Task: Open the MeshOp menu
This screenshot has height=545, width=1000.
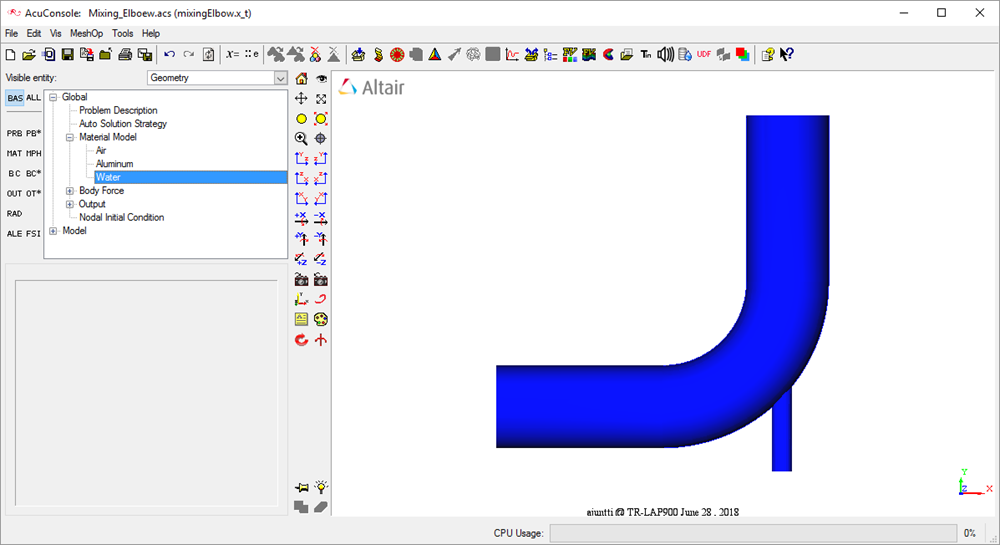Action: (x=86, y=33)
